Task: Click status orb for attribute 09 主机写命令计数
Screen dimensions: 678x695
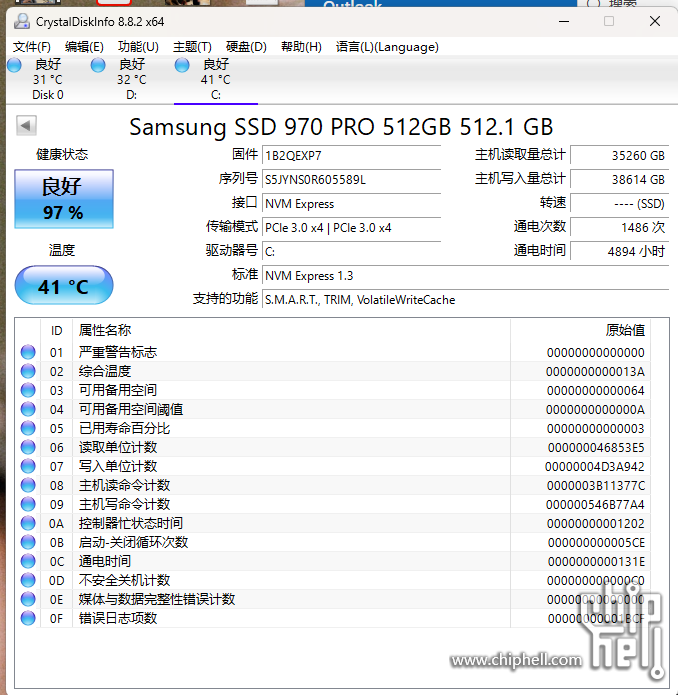Action: point(28,504)
